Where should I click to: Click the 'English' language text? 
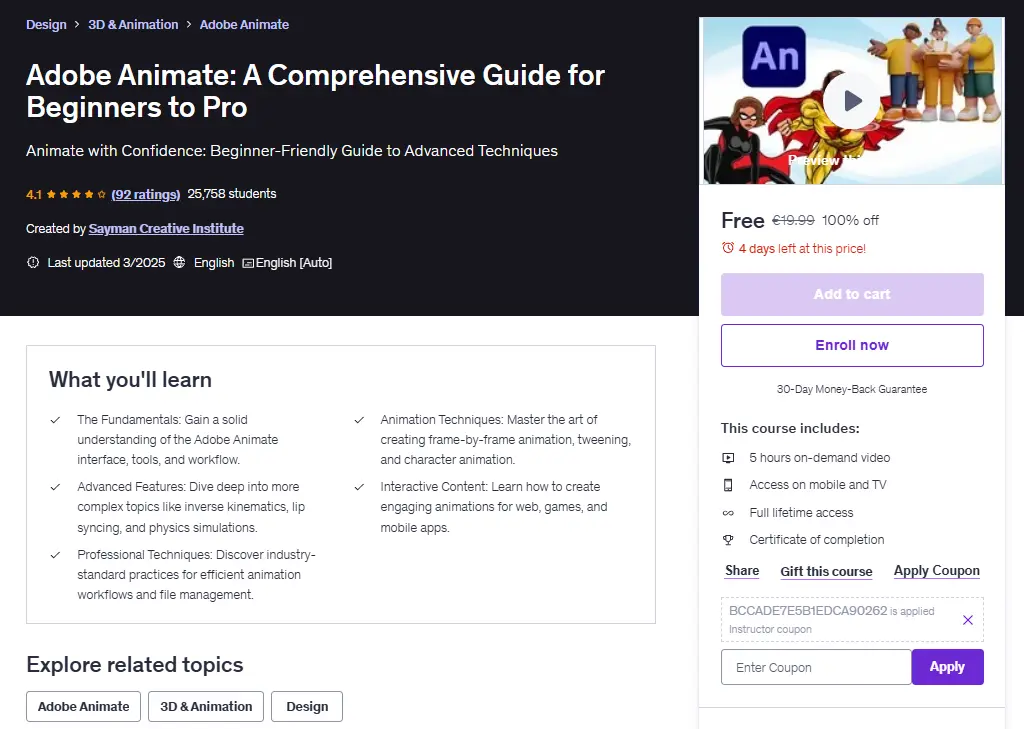214,263
